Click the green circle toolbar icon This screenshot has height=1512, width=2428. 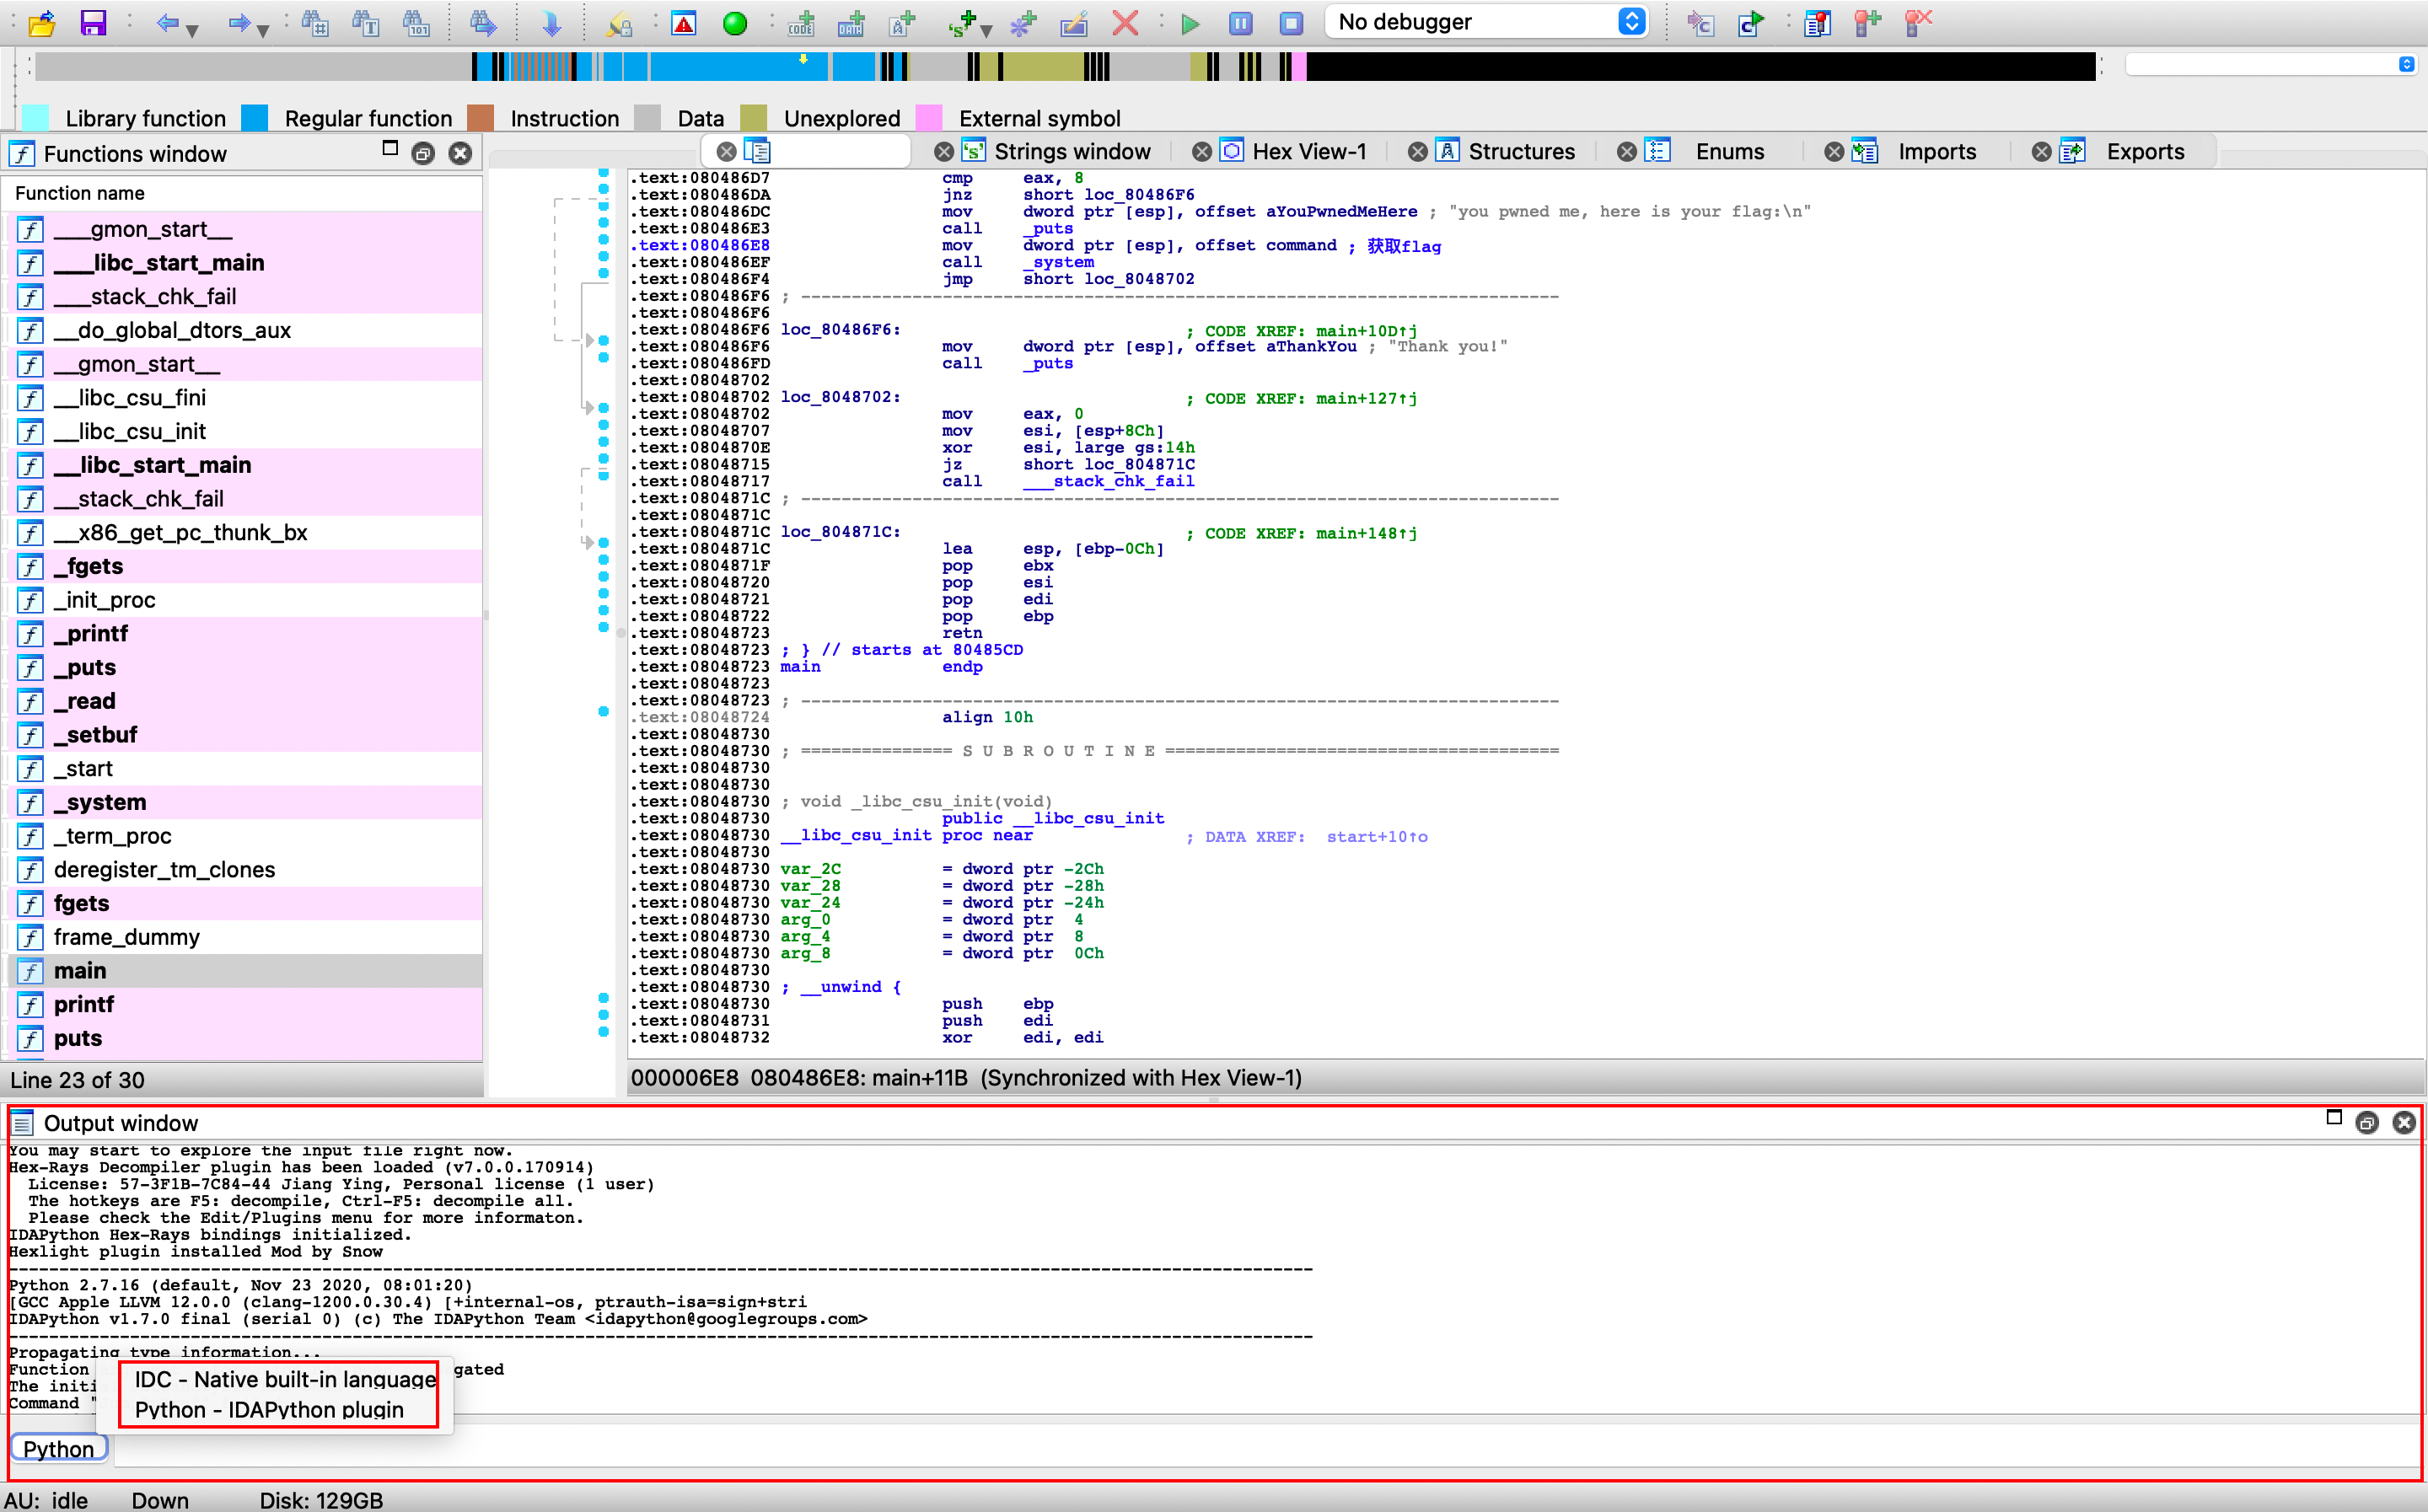coord(734,22)
